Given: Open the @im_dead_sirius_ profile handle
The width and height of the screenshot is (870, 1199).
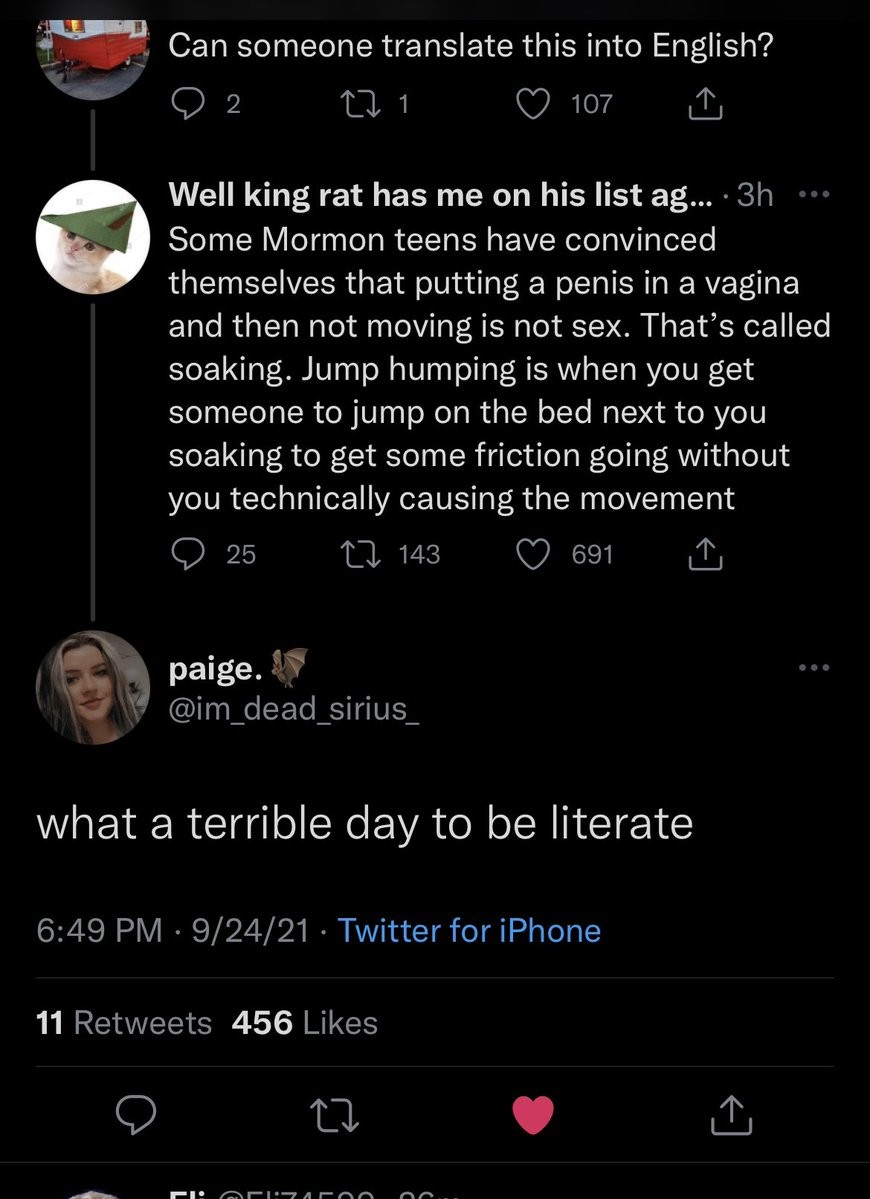Looking at the screenshot, I should click(x=289, y=710).
